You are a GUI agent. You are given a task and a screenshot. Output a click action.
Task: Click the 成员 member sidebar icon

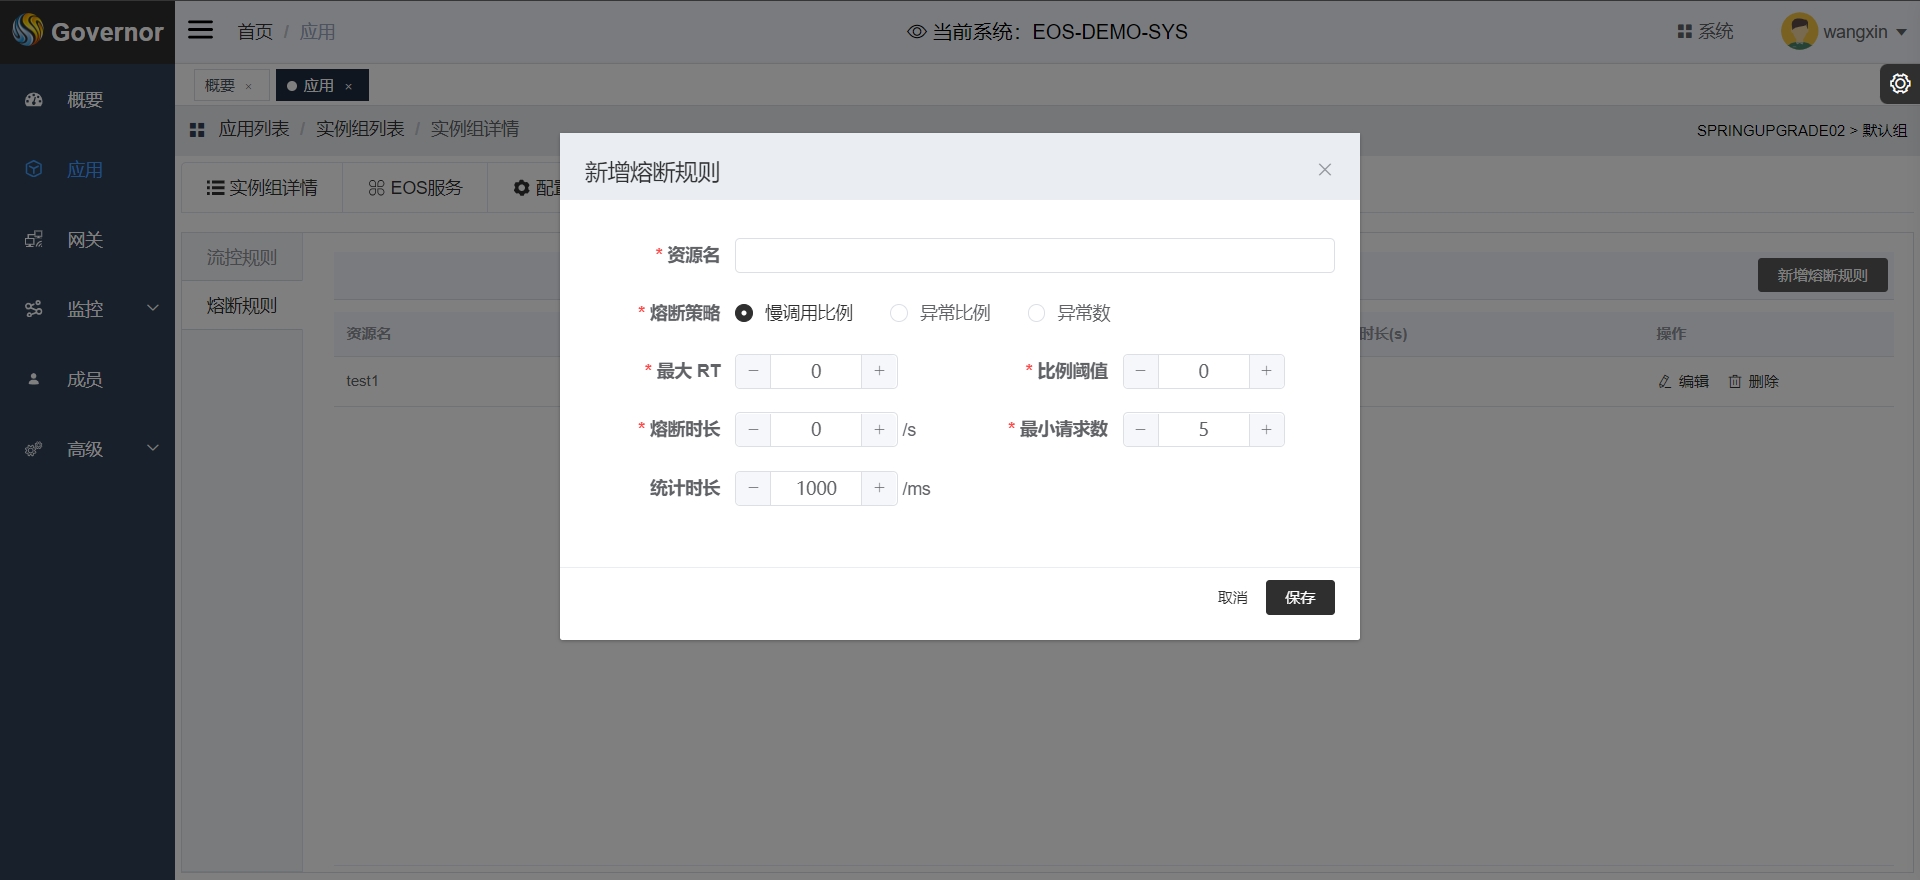click(x=34, y=380)
